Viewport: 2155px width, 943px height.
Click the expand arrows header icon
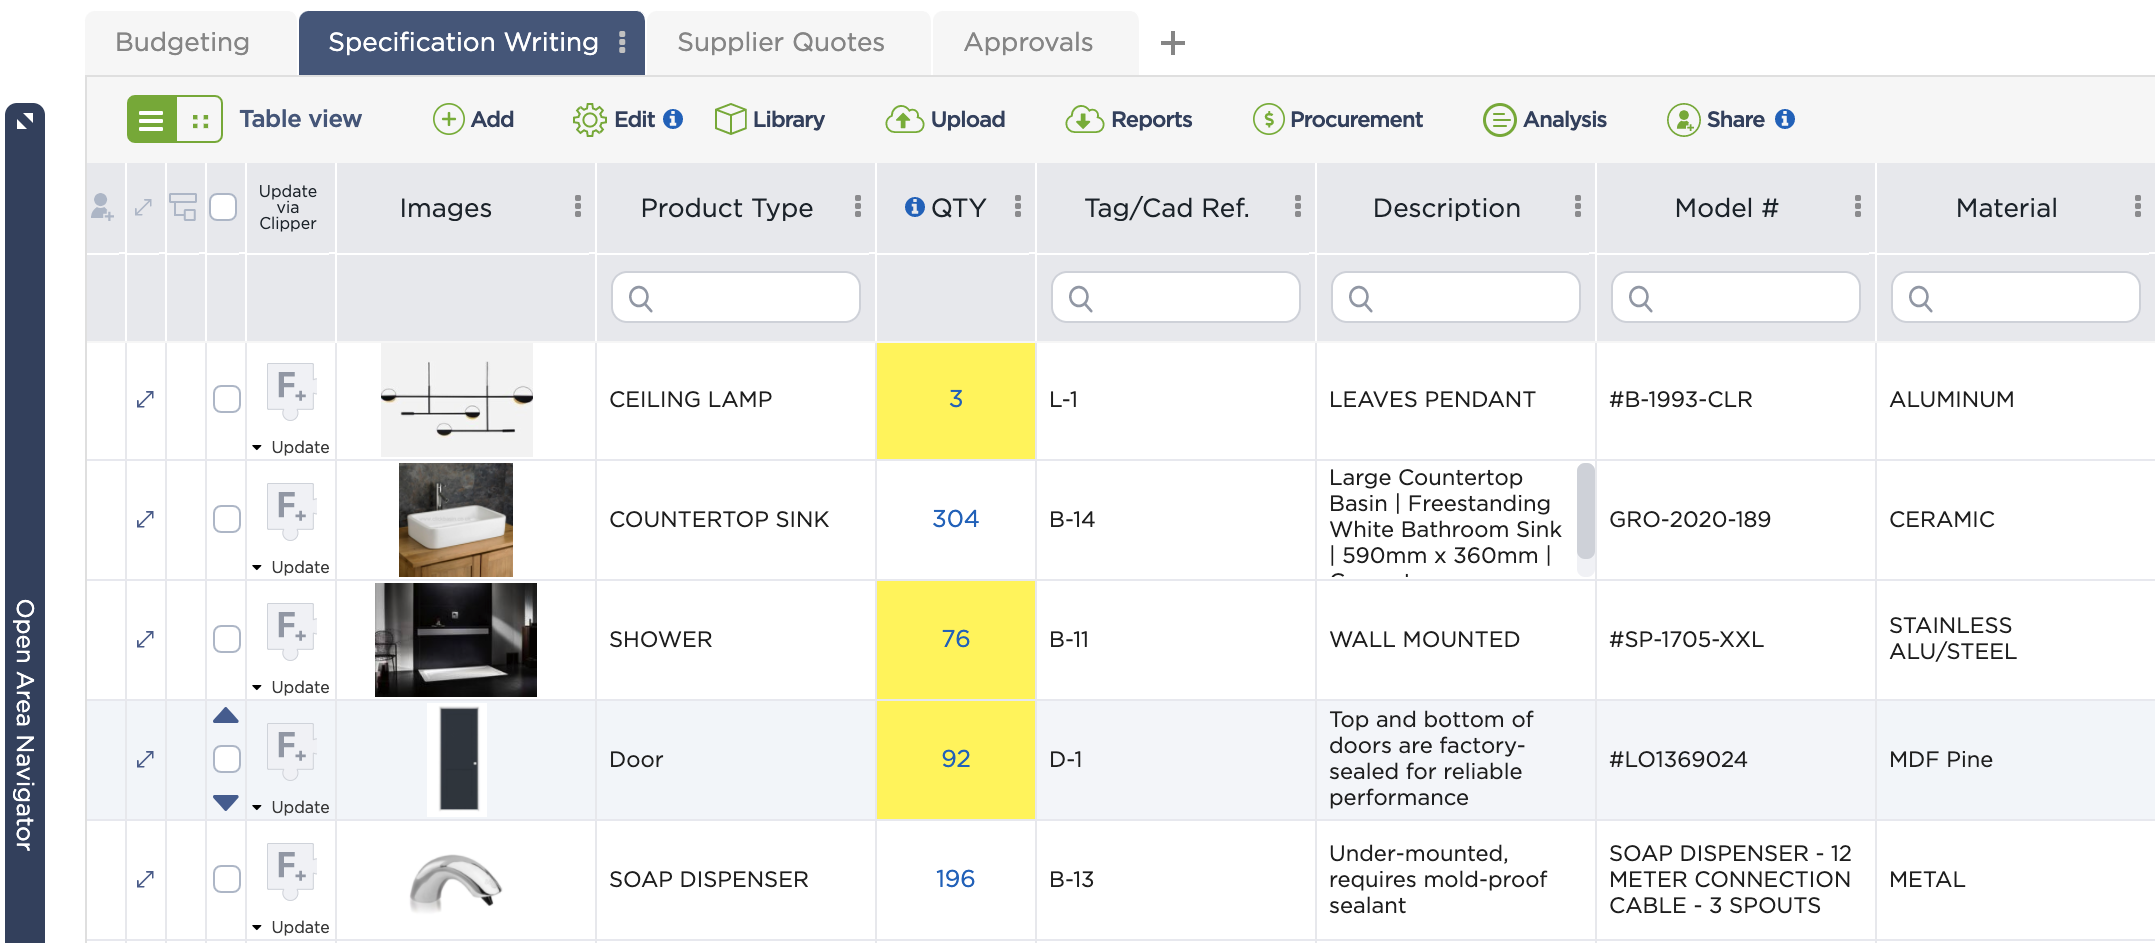[x=144, y=207]
